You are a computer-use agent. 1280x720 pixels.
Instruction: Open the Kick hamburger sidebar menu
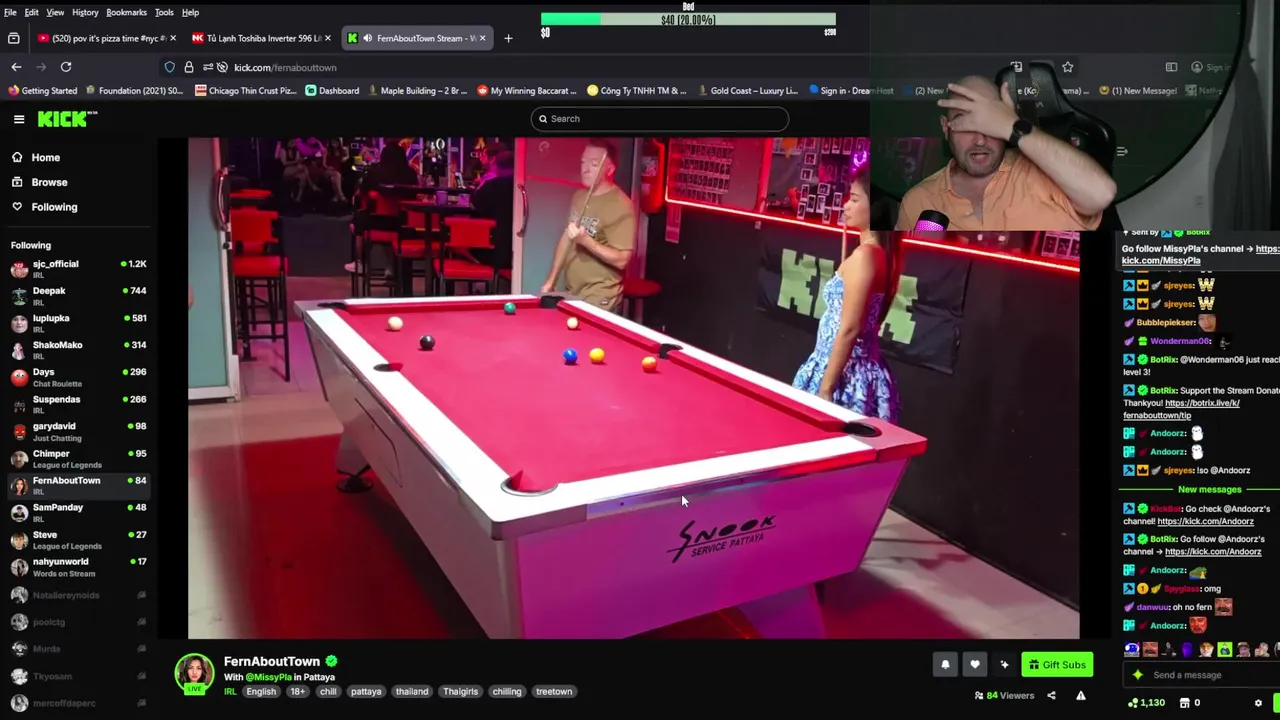point(19,119)
